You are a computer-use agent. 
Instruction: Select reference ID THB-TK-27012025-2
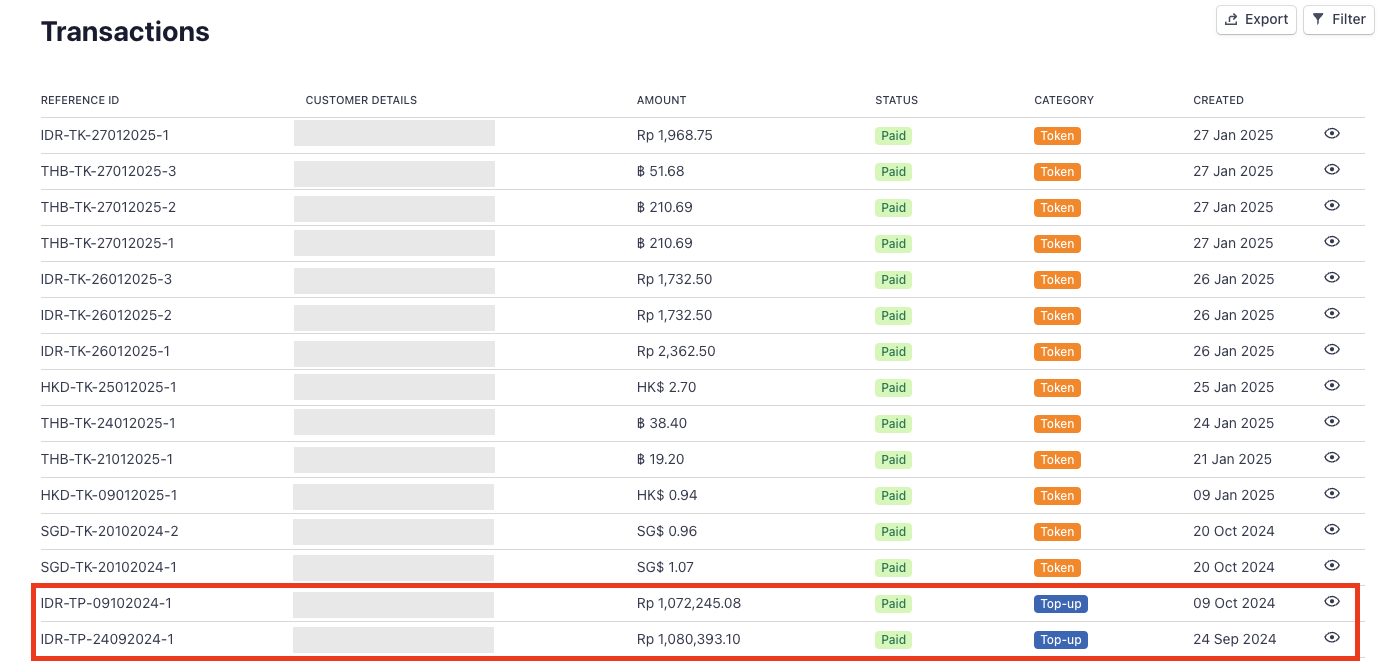[108, 207]
